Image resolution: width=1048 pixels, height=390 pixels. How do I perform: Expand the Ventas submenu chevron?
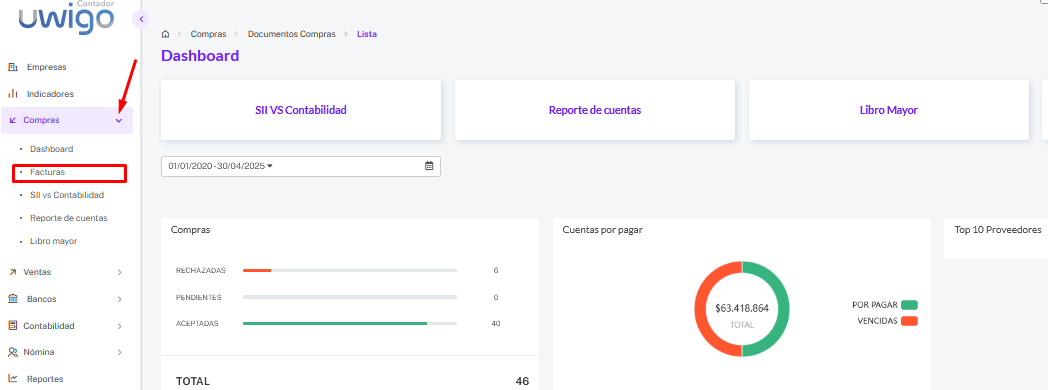[x=120, y=272]
